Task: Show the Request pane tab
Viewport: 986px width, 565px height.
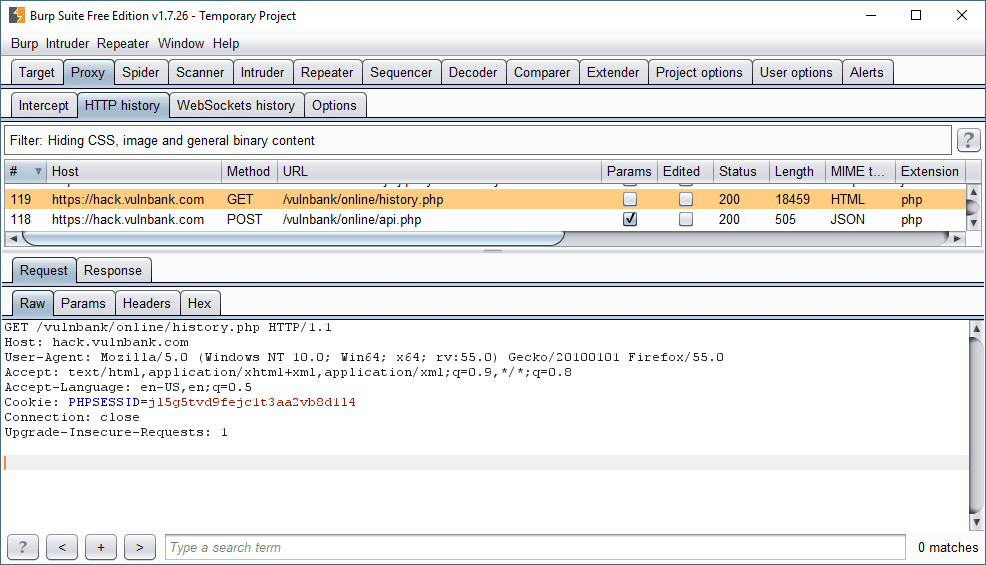Action: click(x=43, y=271)
